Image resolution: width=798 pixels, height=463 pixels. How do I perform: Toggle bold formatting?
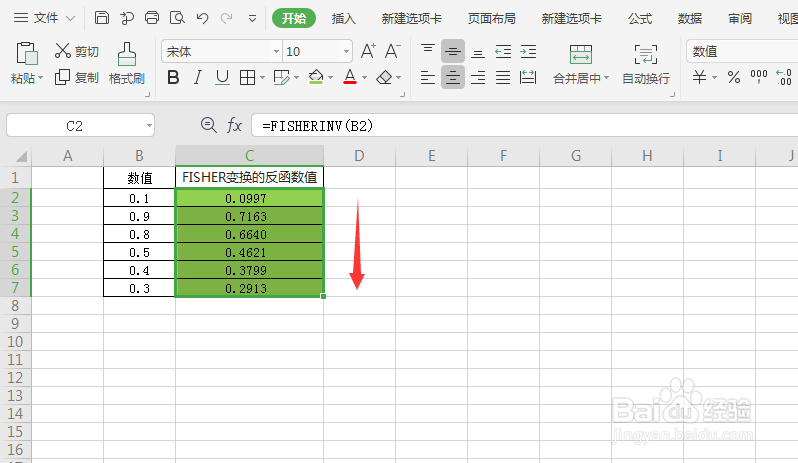173,78
